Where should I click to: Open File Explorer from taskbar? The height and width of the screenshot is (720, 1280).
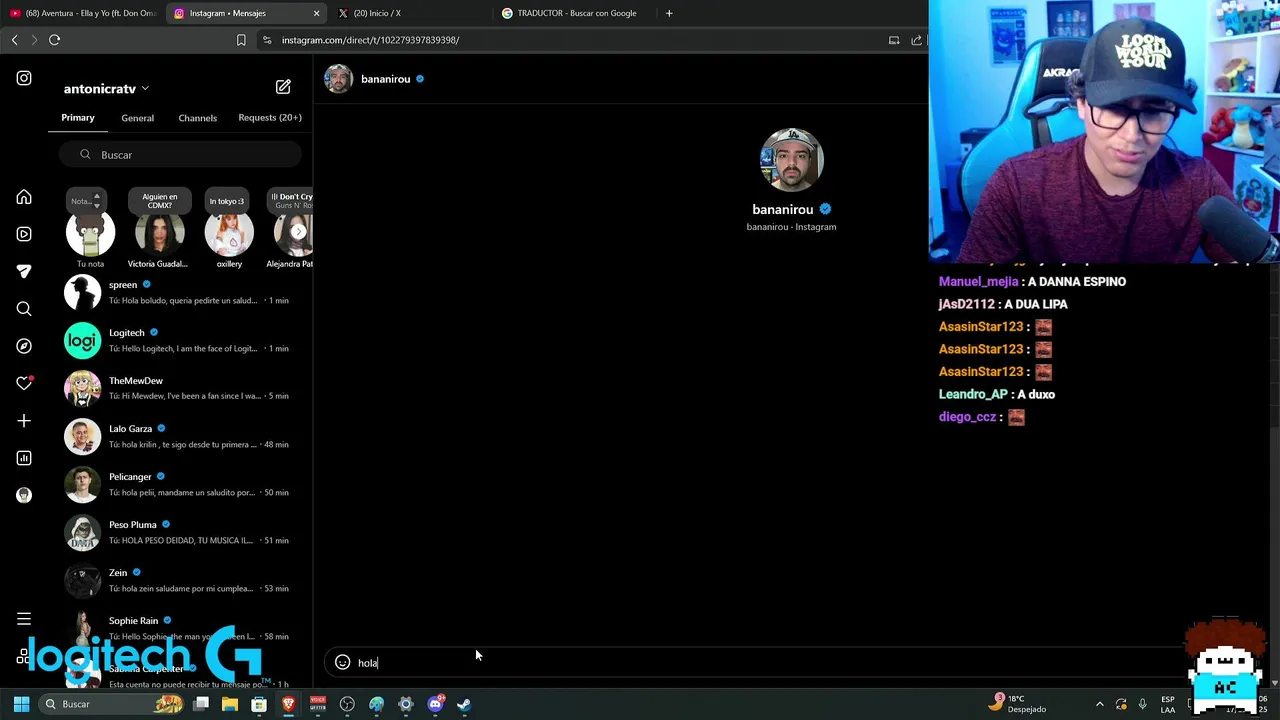tap(230, 704)
